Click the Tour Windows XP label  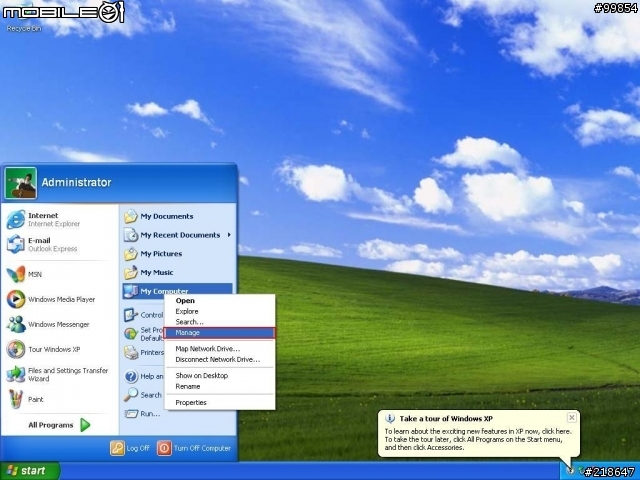point(54,349)
